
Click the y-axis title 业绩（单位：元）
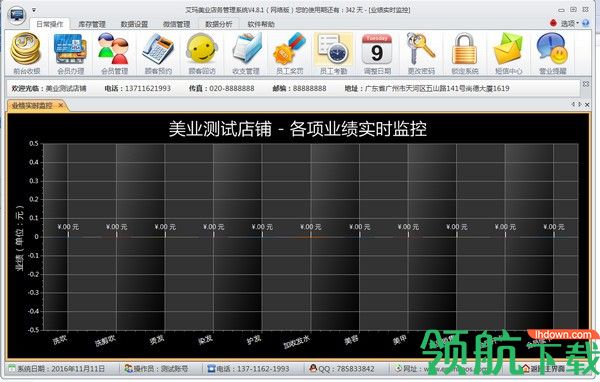20,238
